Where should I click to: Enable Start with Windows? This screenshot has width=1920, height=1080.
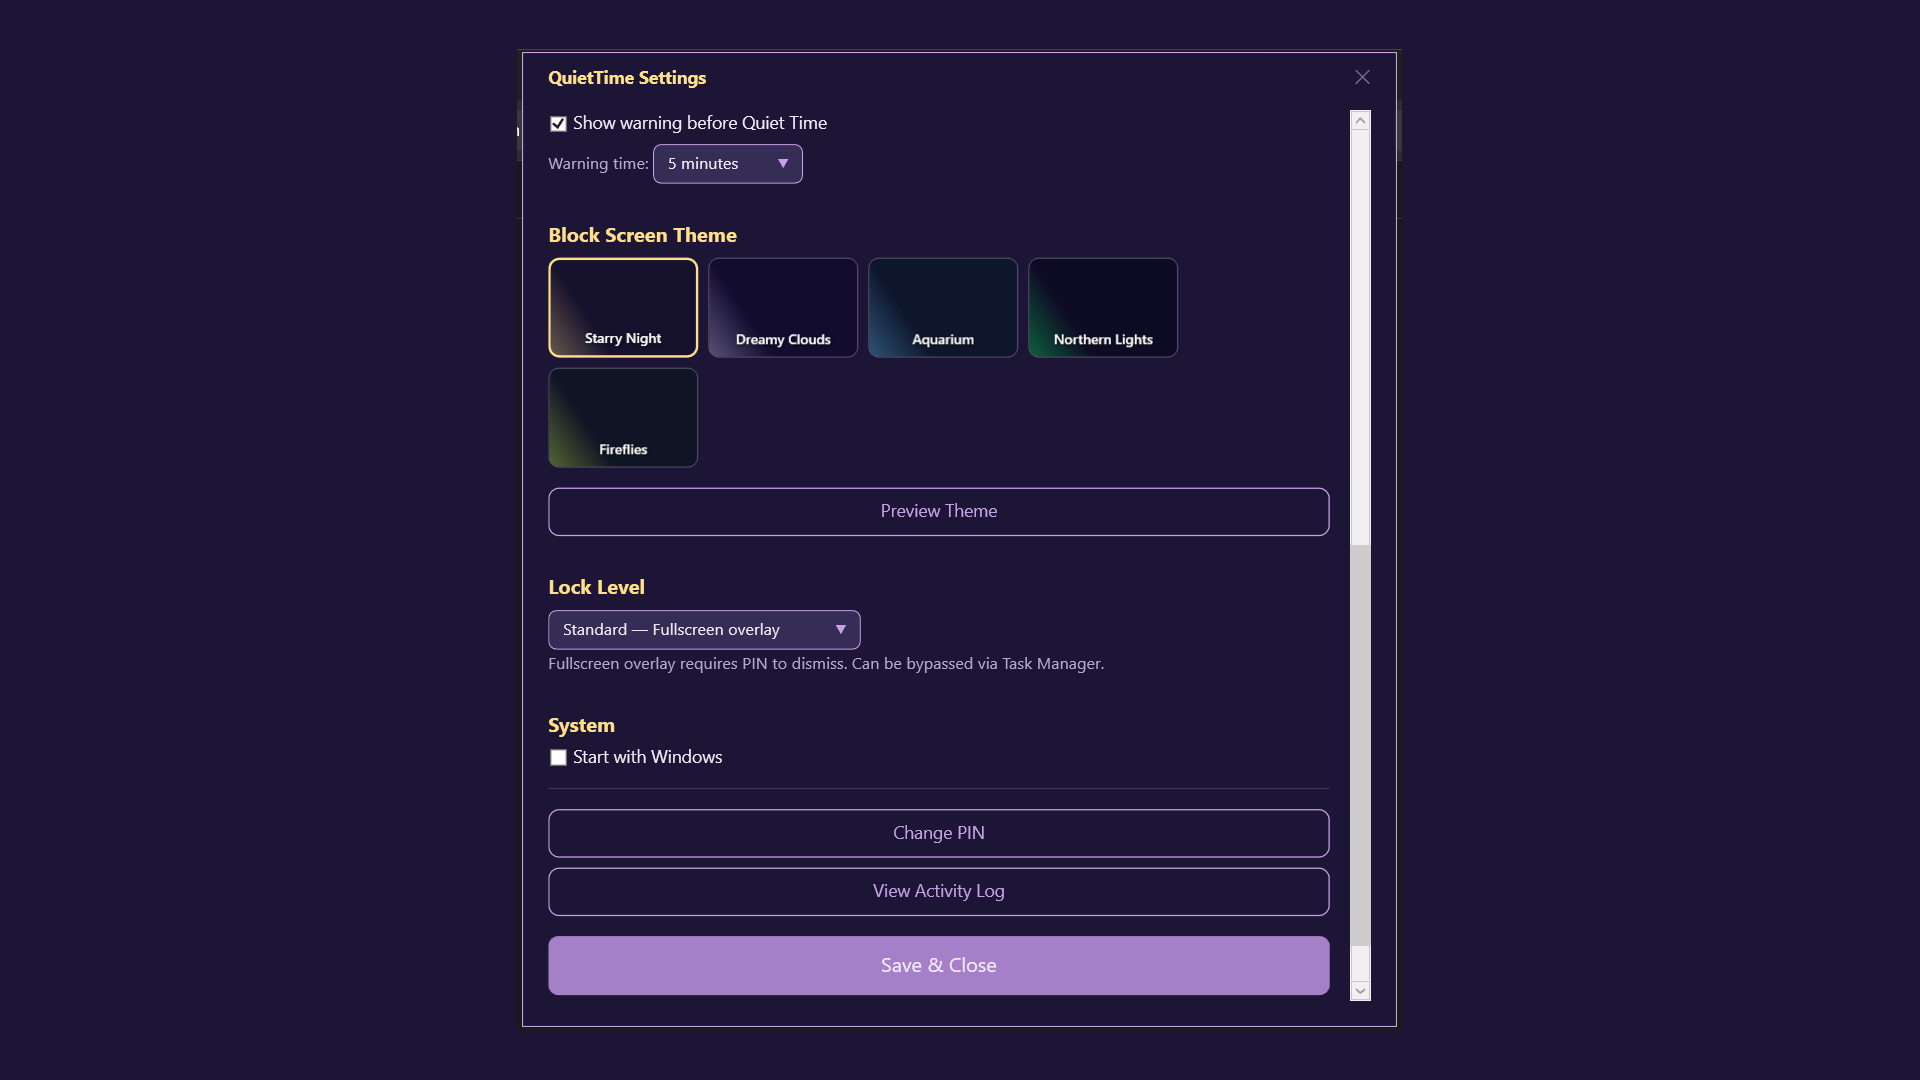pos(559,757)
